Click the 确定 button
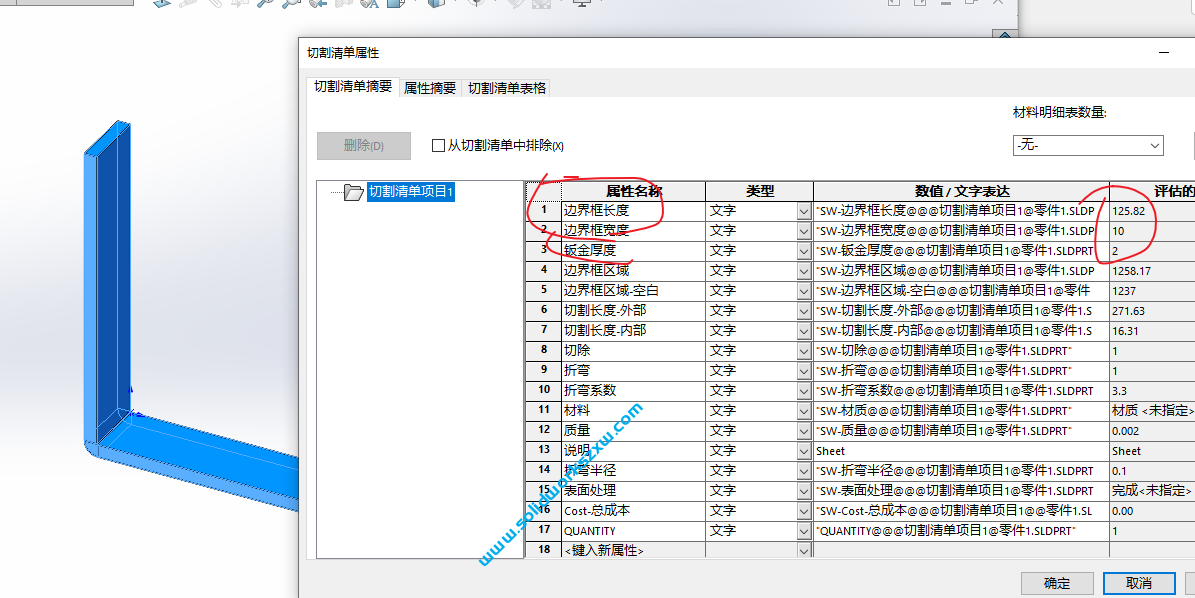 1055,583
